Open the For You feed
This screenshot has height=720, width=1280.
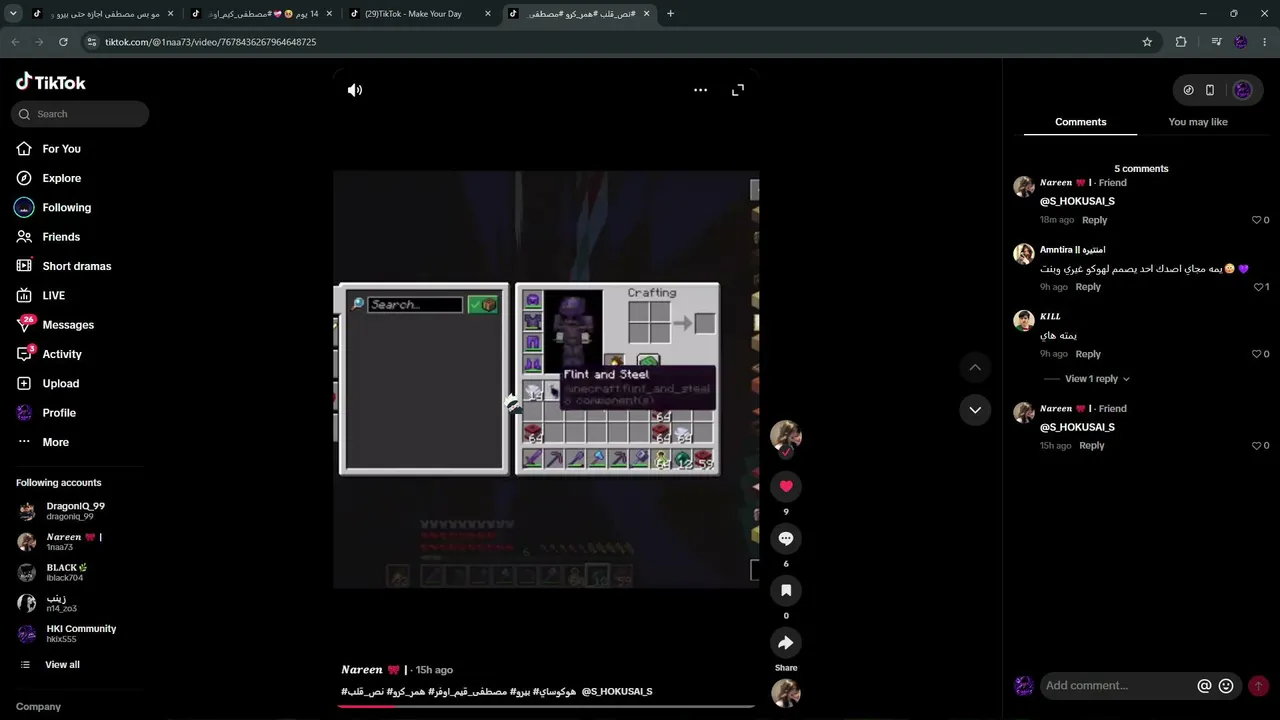click(x=61, y=149)
